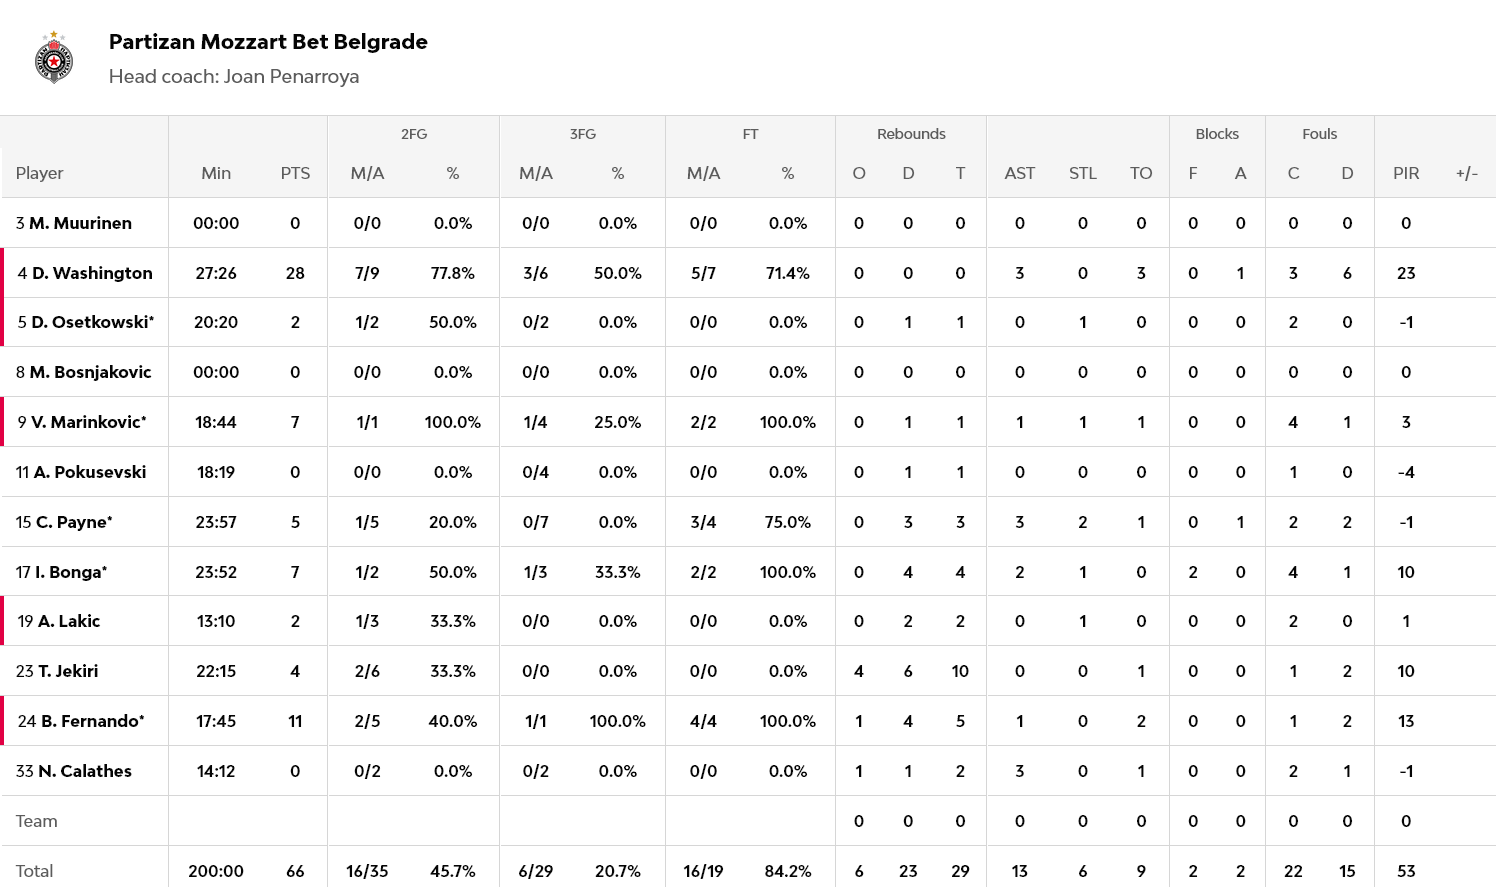Select the +/- column header
Viewport: 1496px width, 887px height.
click(x=1467, y=173)
